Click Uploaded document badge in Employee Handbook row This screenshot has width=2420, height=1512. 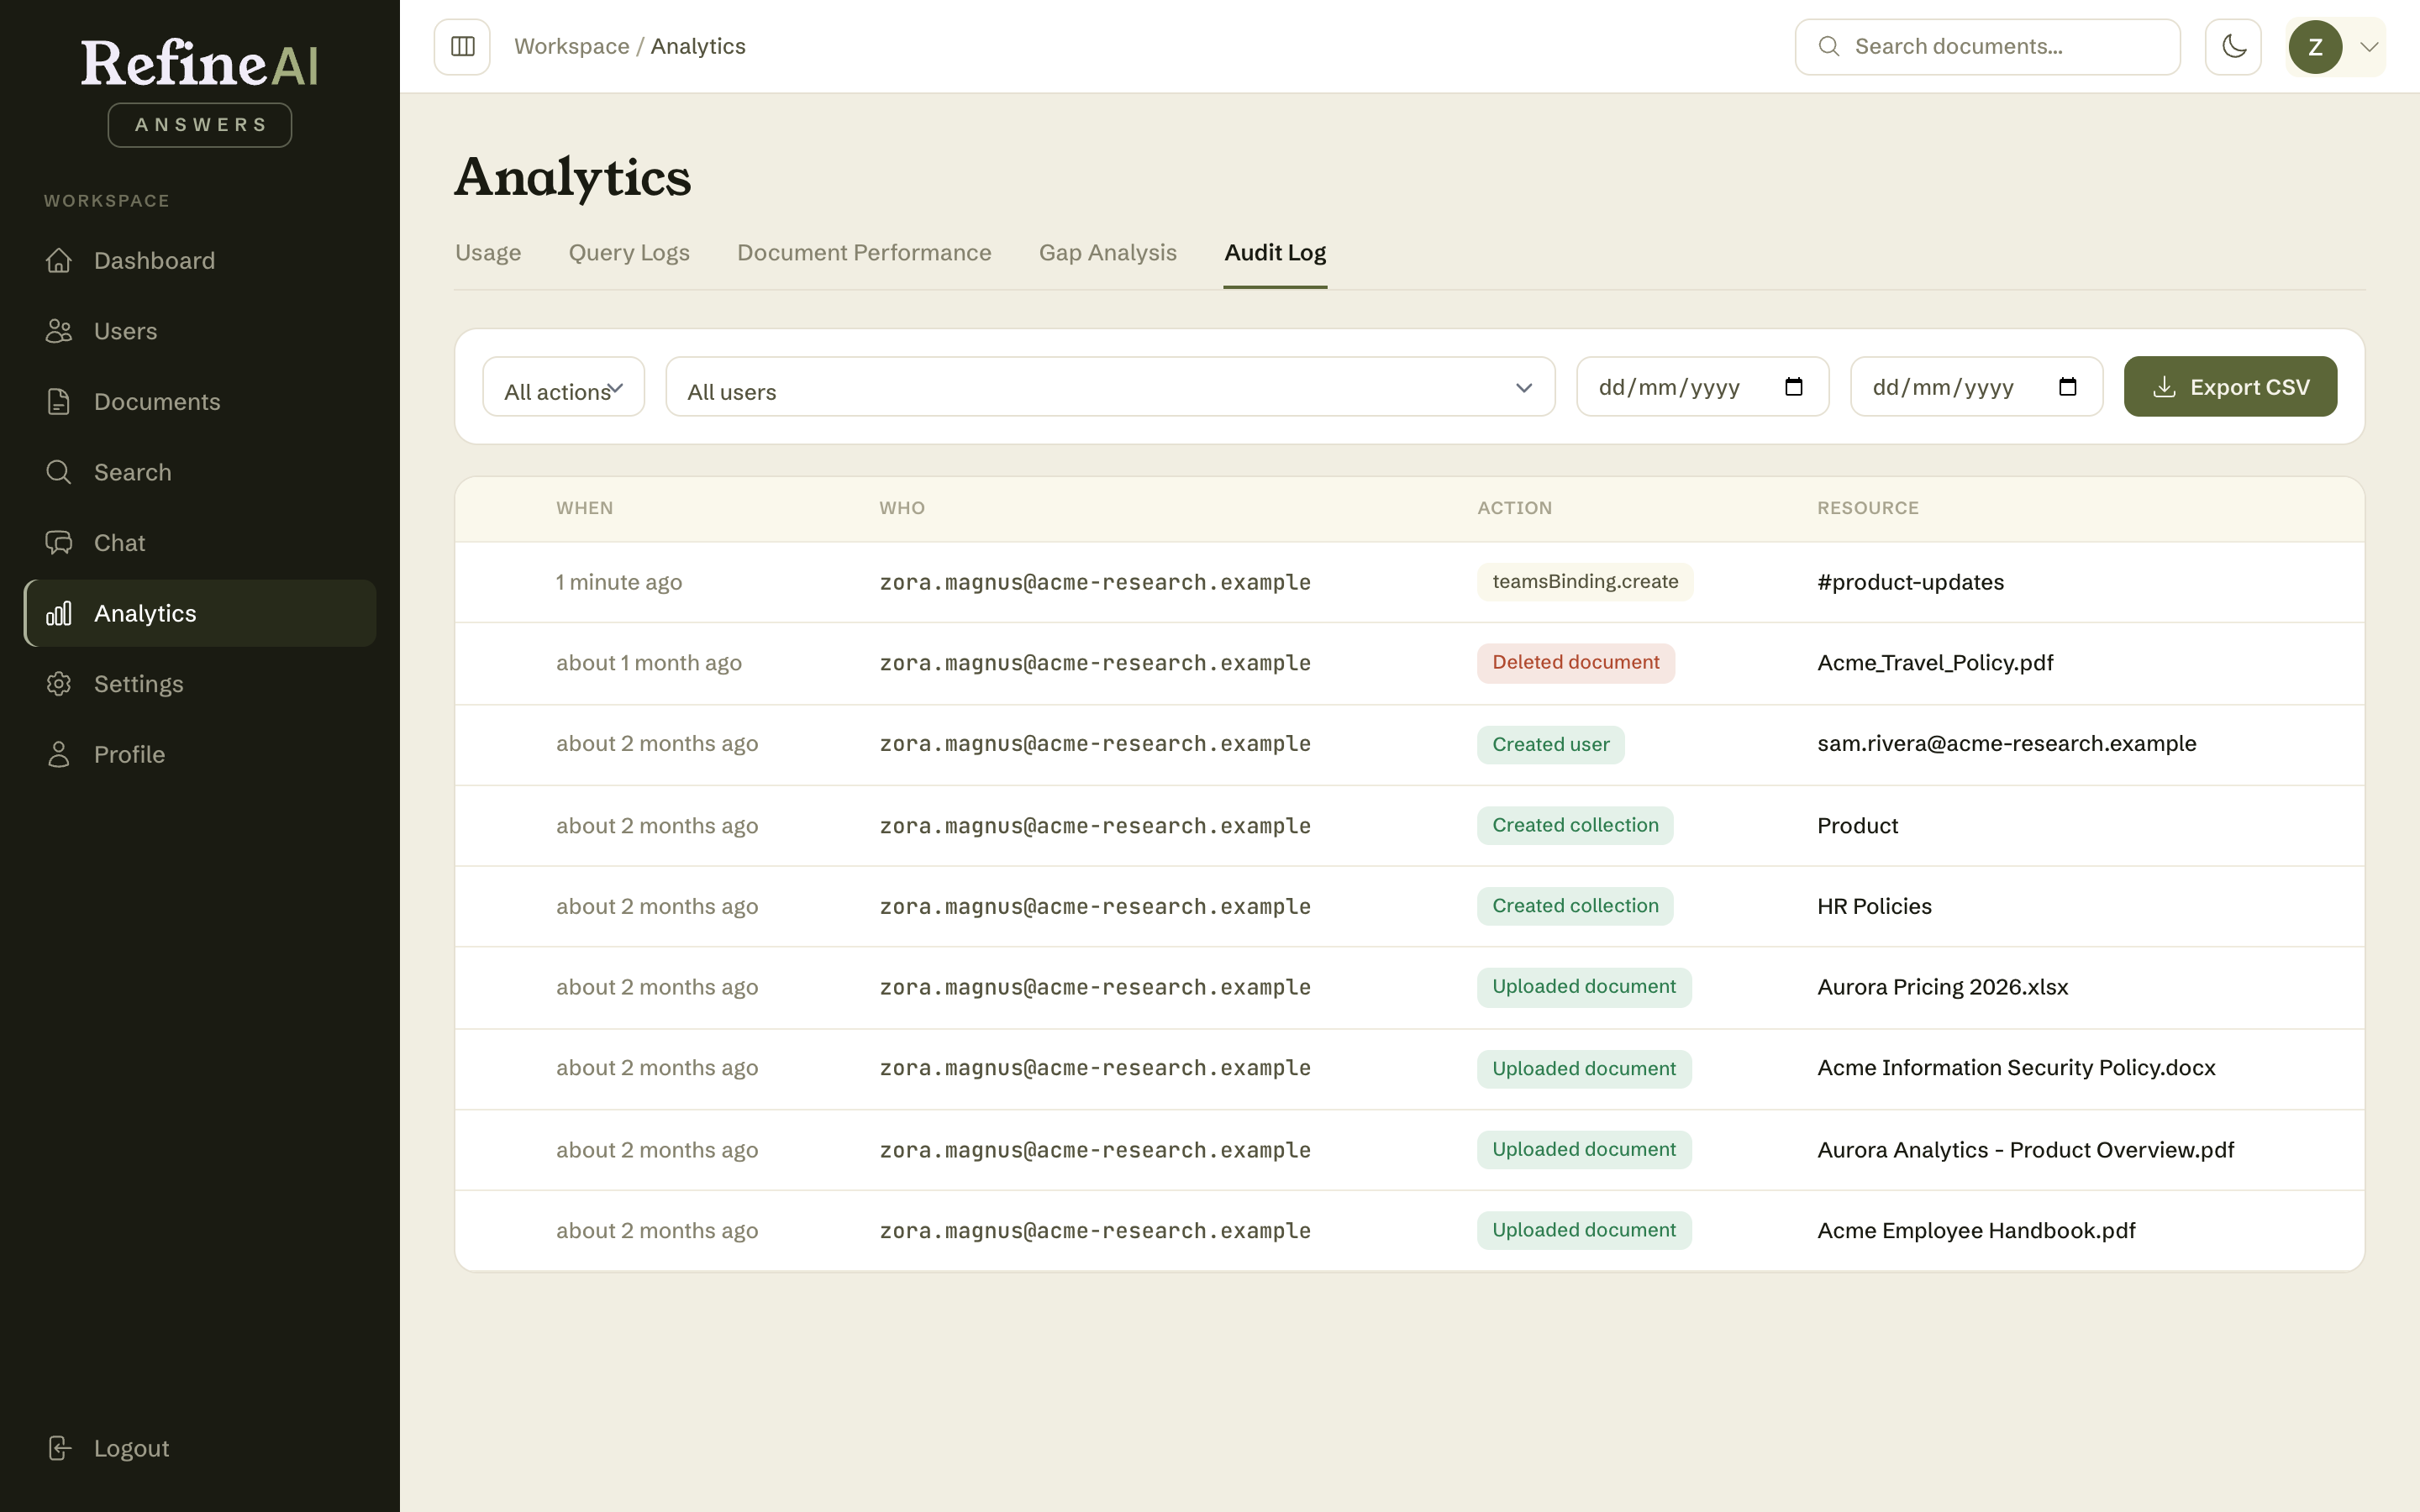[x=1584, y=1231]
